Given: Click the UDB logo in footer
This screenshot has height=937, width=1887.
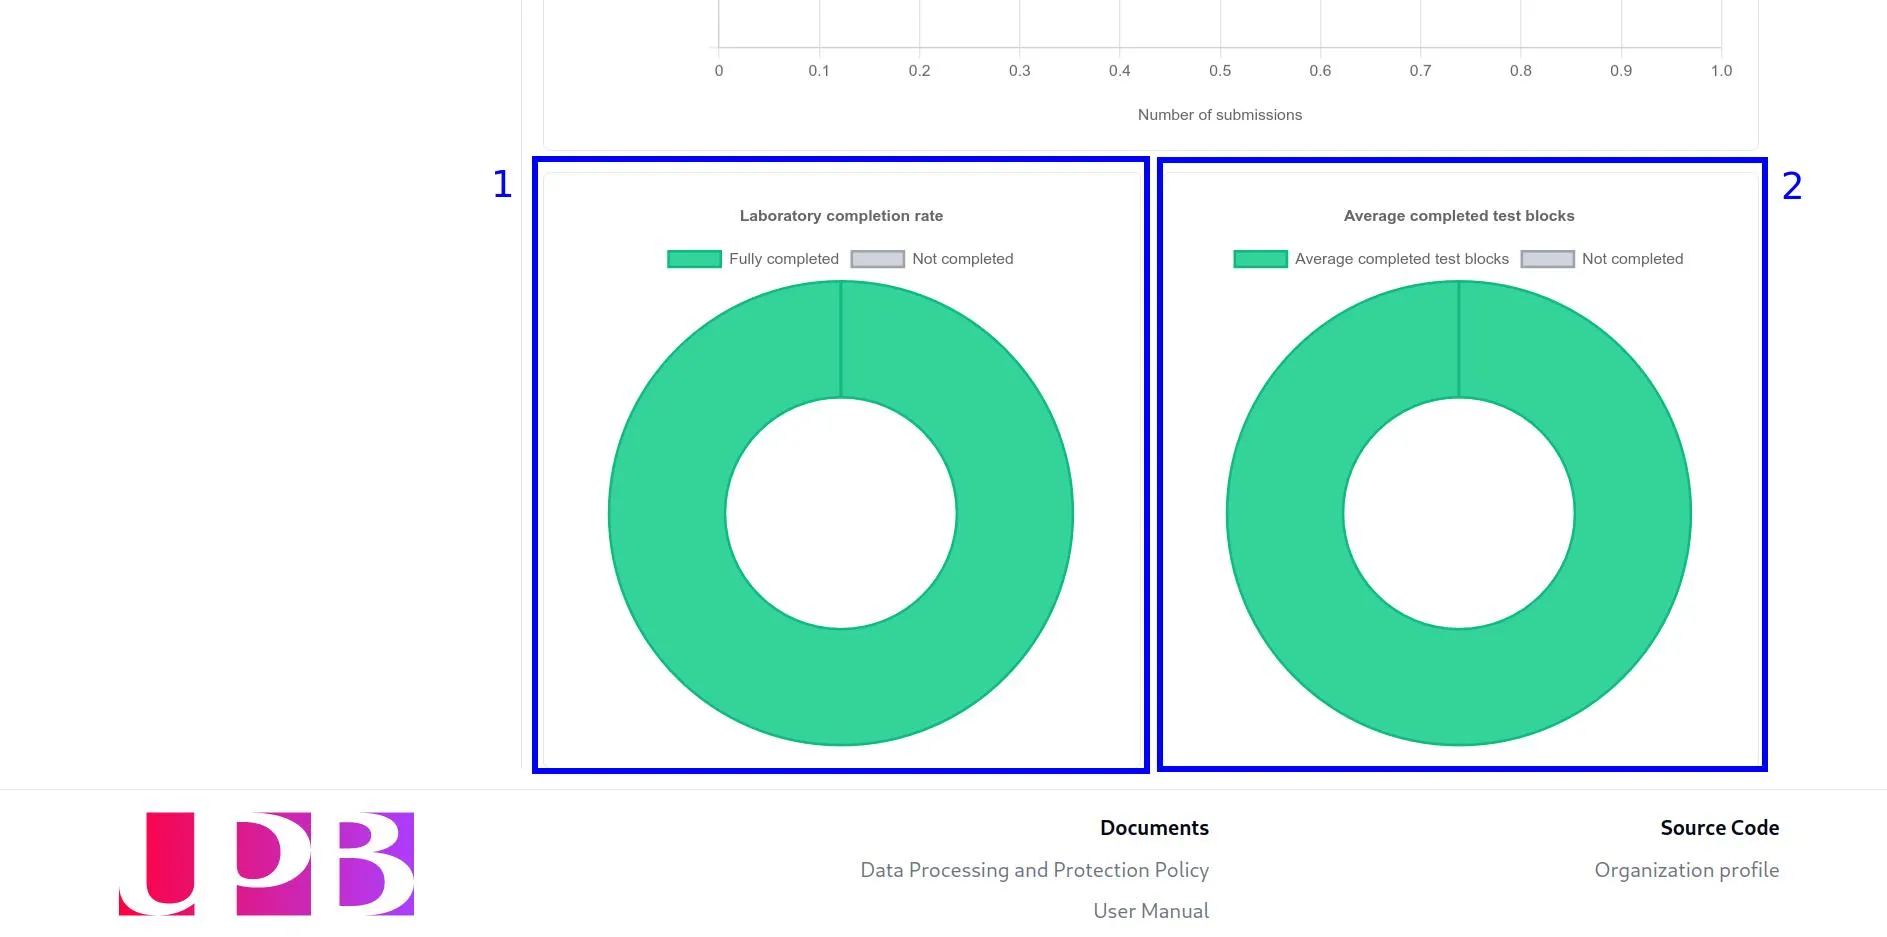Looking at the screenshot, I should 266,864.
